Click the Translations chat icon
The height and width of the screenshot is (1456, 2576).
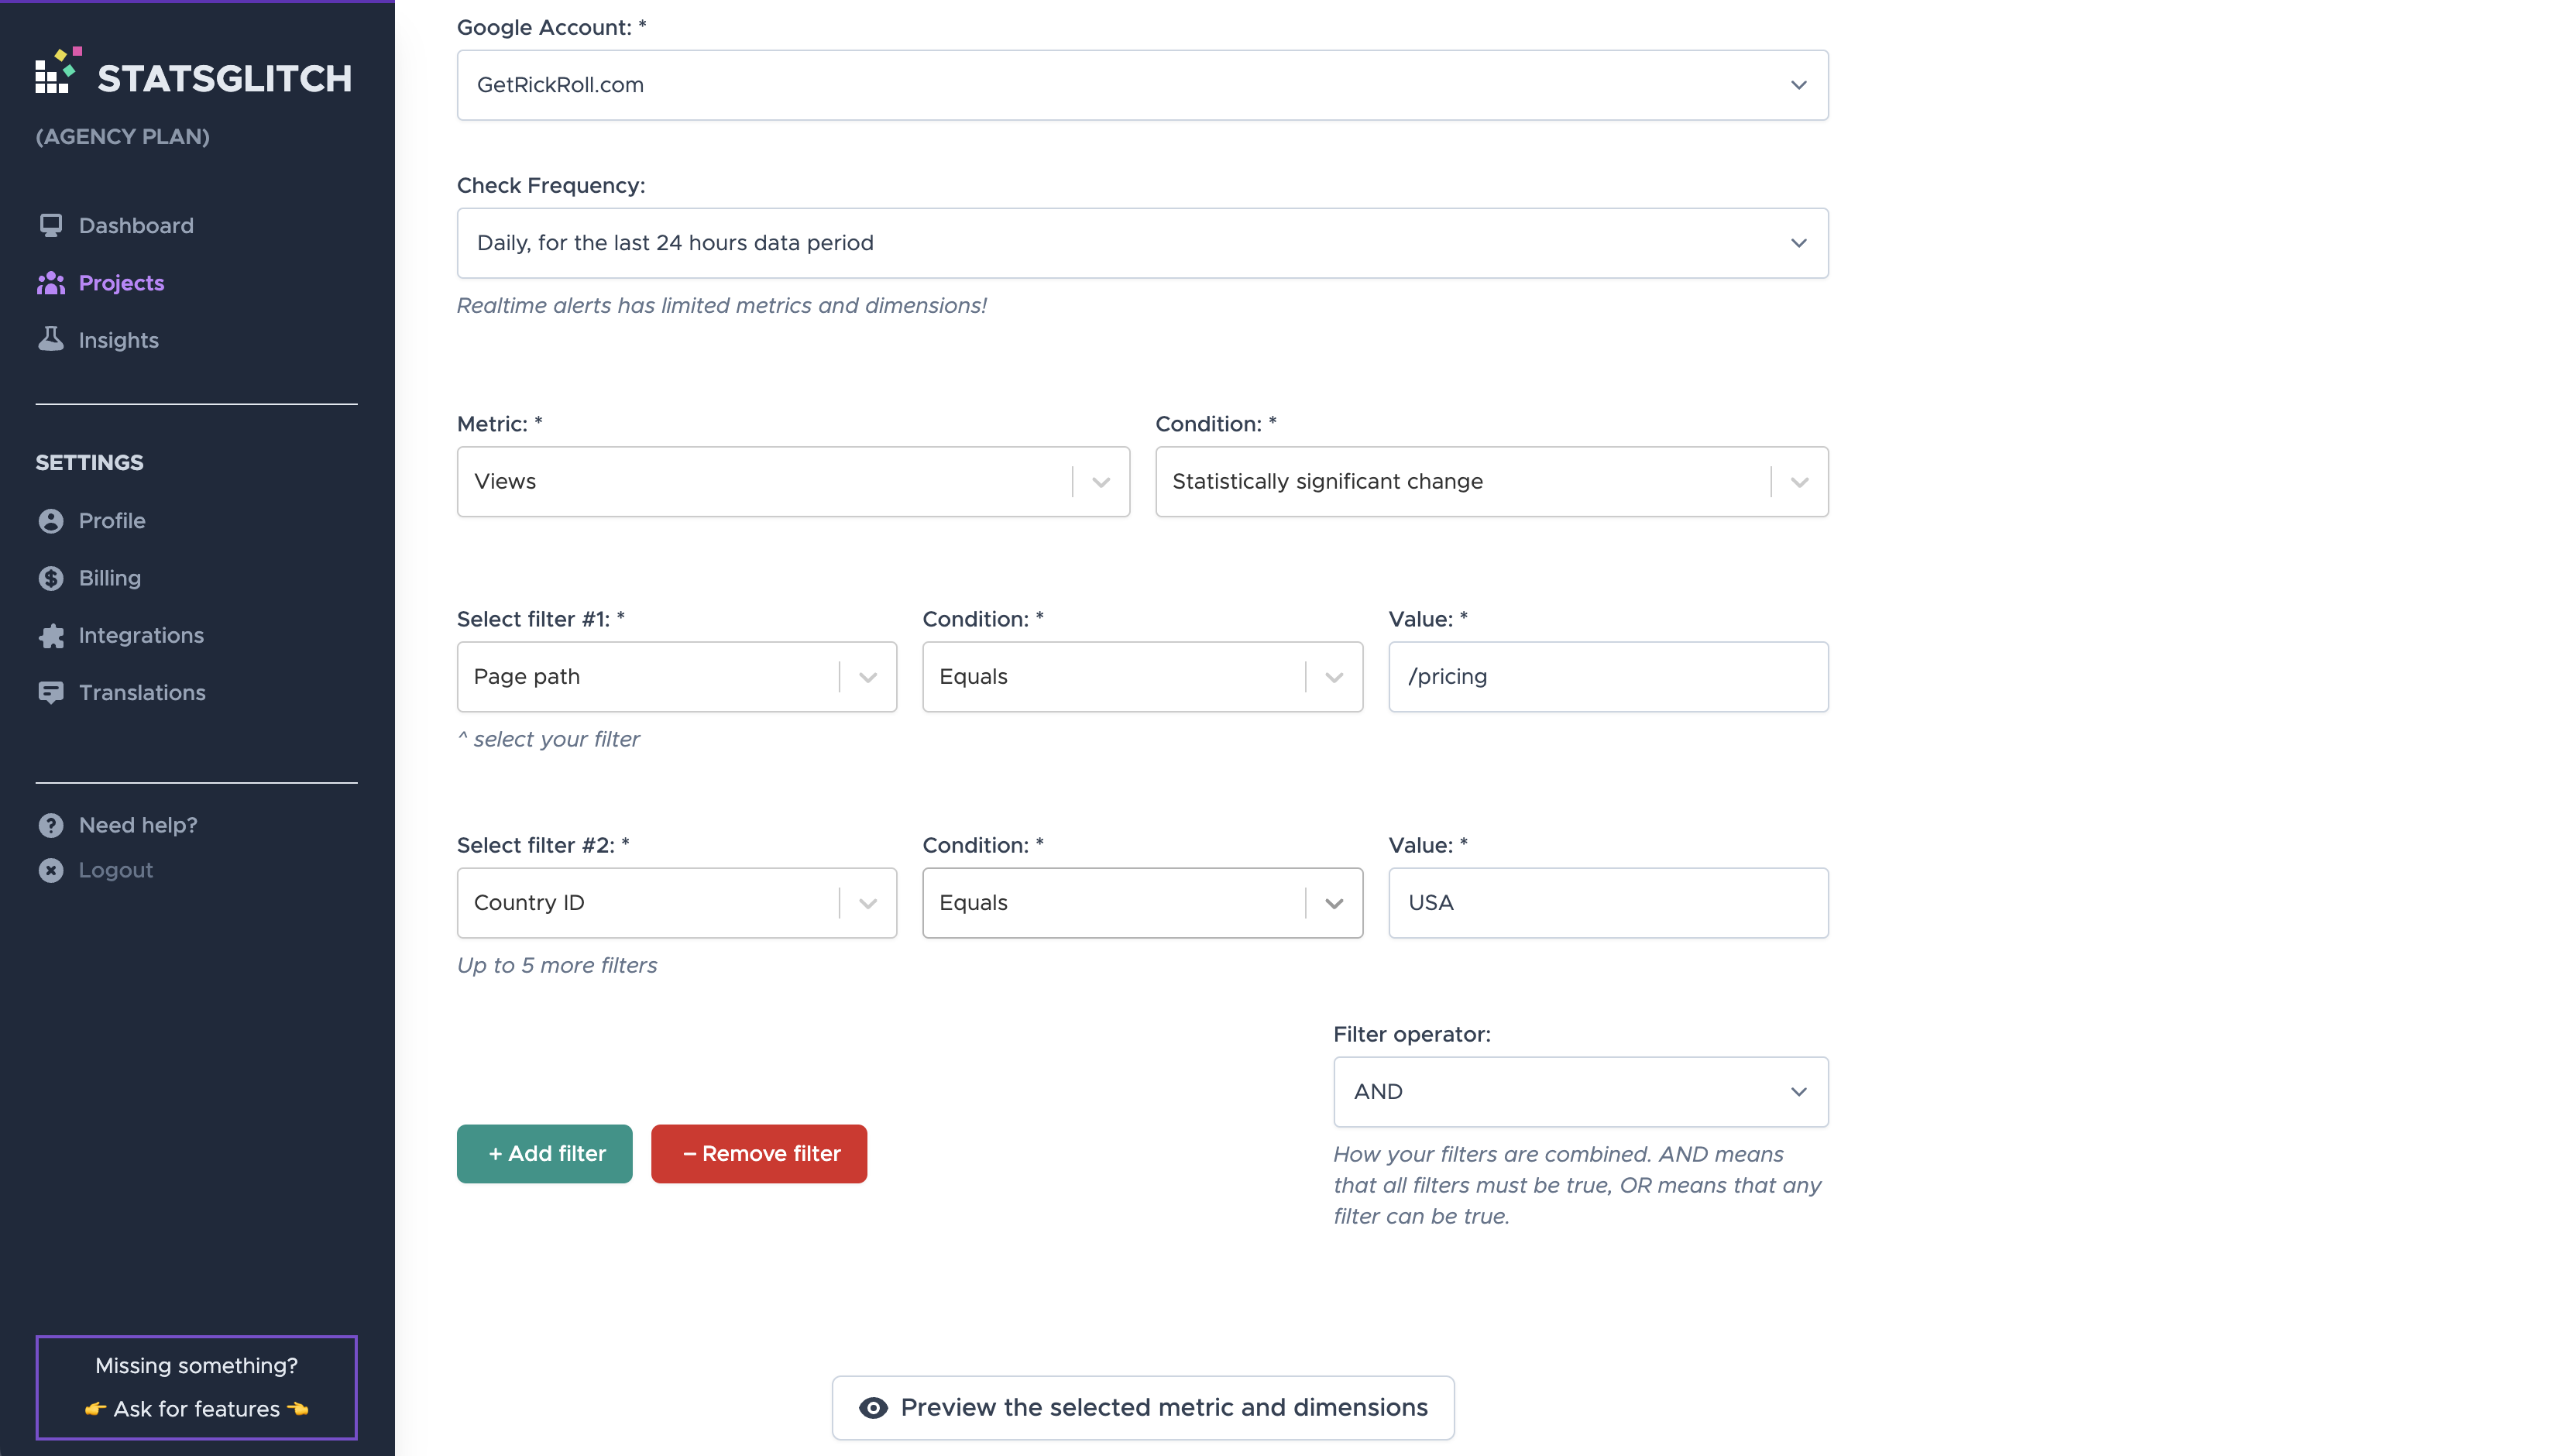point(51,692)
